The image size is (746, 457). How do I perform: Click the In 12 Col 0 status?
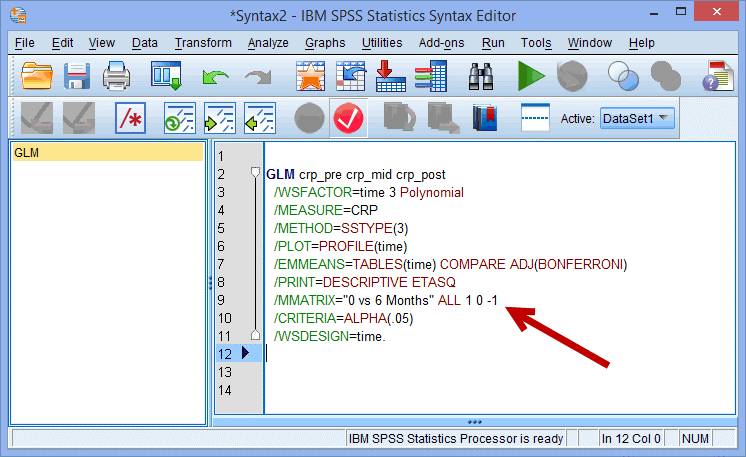pyautogui.click(x=631, y=438)
